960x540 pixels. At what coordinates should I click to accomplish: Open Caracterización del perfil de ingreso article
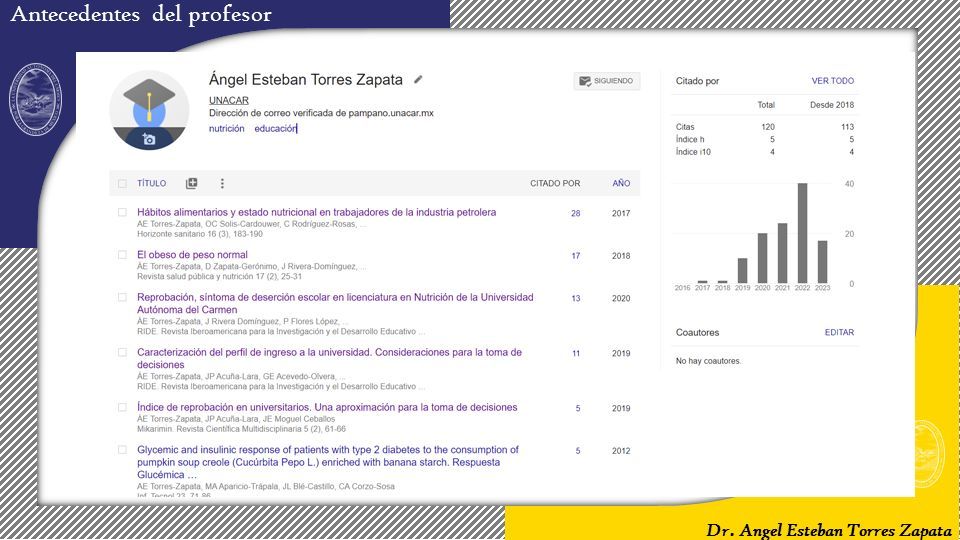[x=329, y=358]
